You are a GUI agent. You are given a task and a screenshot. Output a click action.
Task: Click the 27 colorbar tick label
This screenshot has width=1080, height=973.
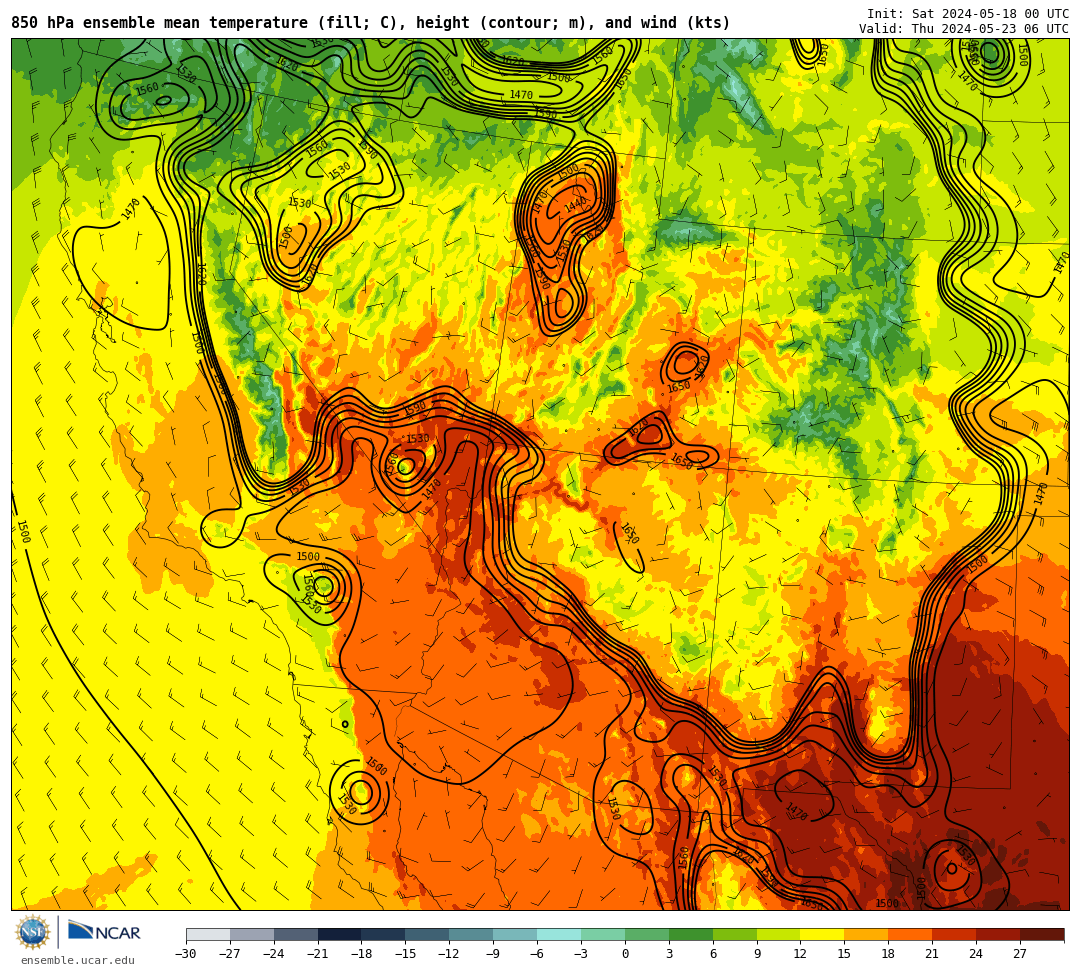pyautogui.click(x=1020, y=954)
